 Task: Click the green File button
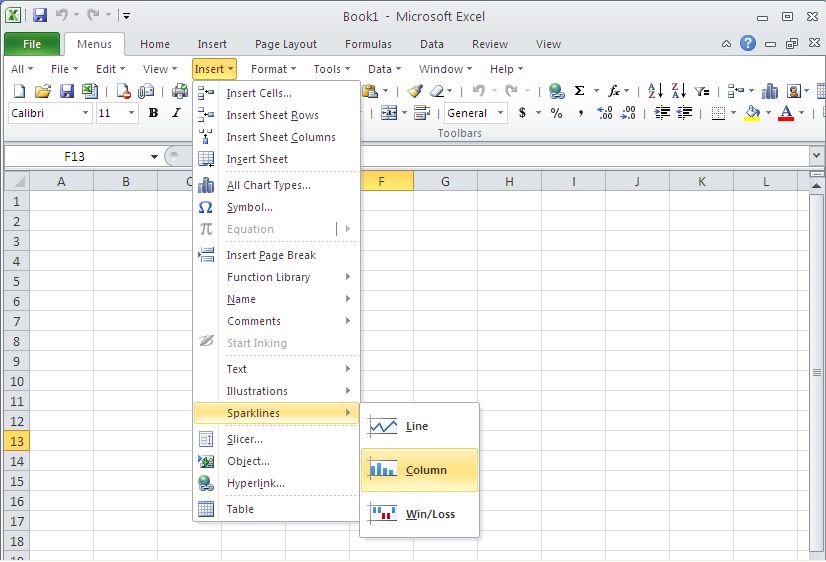pos(31,44)
